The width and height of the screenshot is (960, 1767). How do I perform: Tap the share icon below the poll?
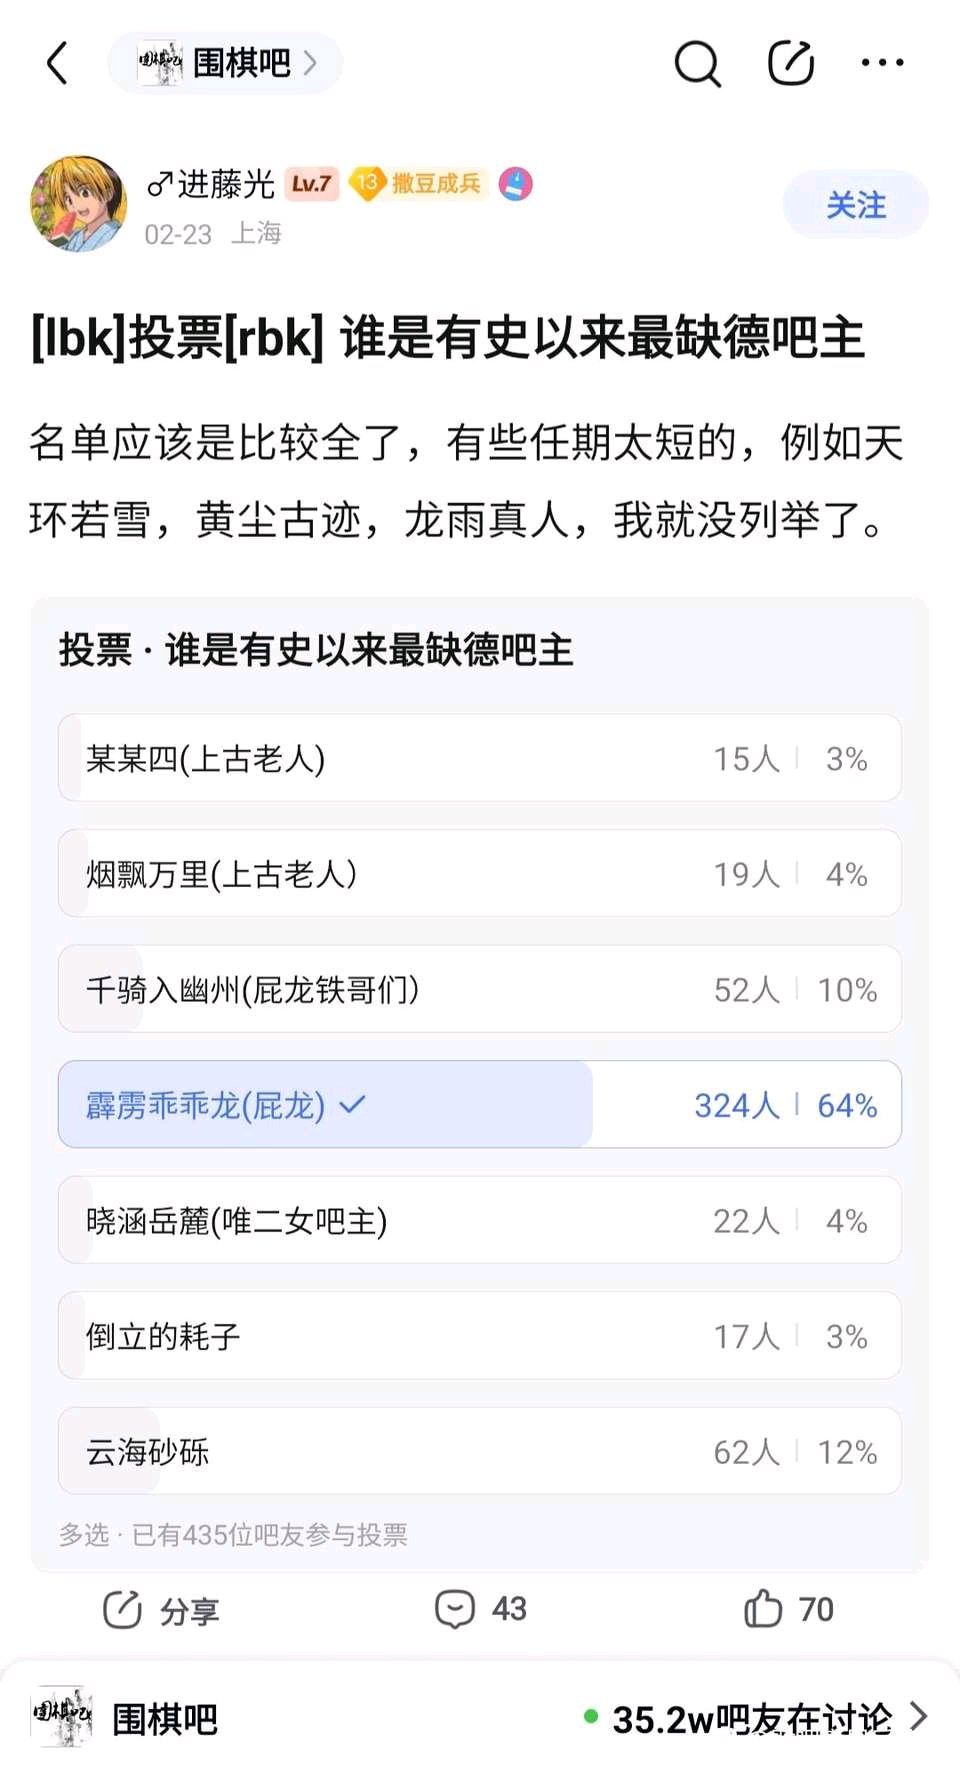coord(123,1609)
